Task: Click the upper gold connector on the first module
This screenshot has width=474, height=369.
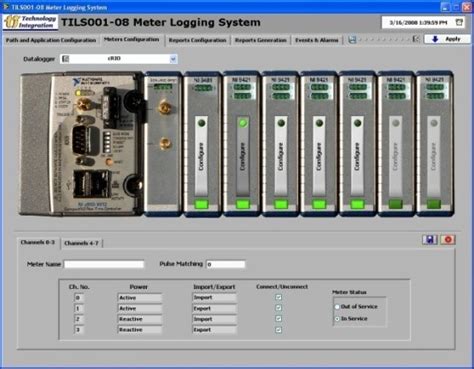Action: [x=164, y=107]
